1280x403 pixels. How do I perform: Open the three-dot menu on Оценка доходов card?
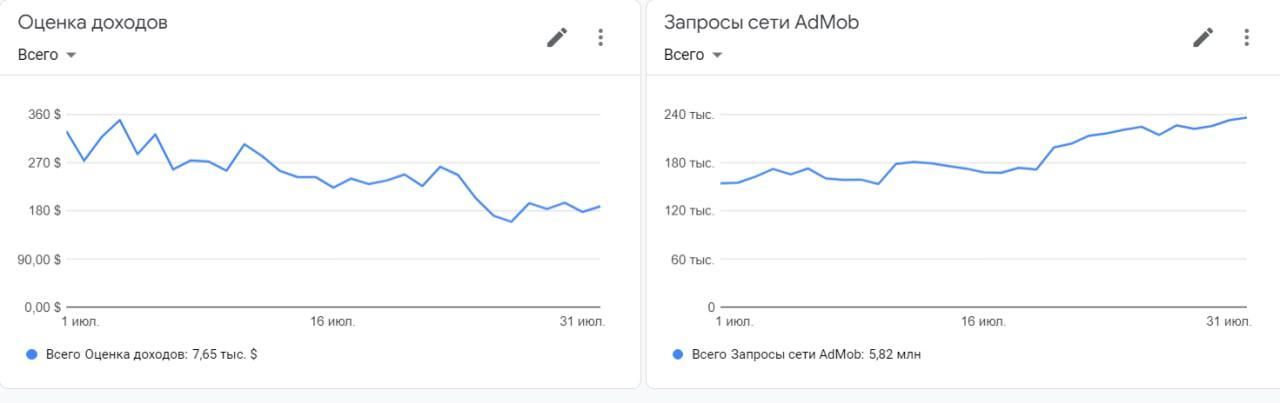[600, 38]
